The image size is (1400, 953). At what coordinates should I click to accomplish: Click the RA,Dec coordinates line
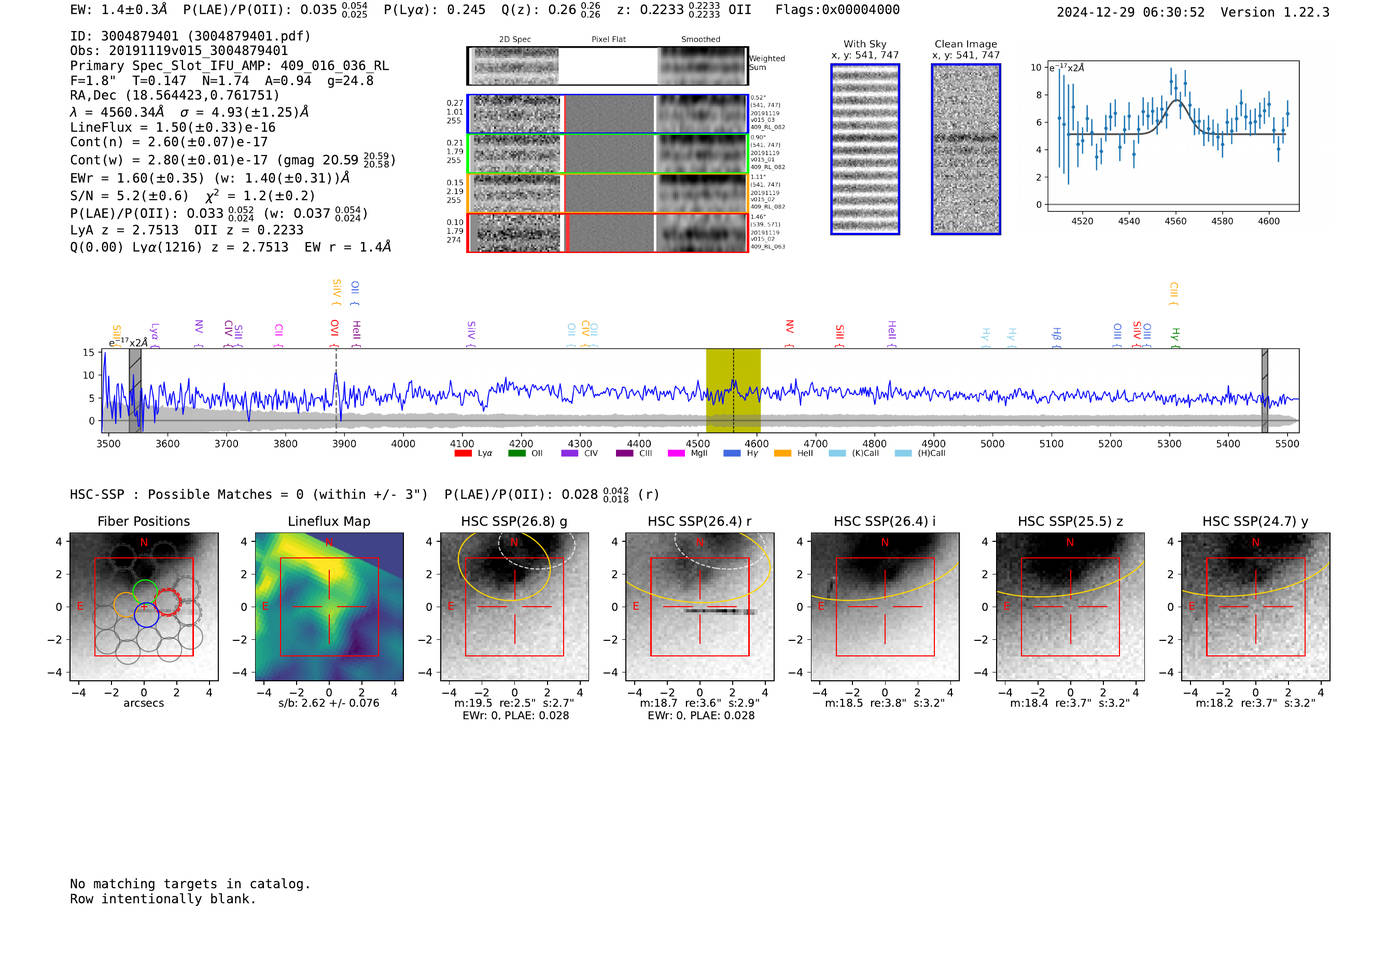(x=175, y=96)
